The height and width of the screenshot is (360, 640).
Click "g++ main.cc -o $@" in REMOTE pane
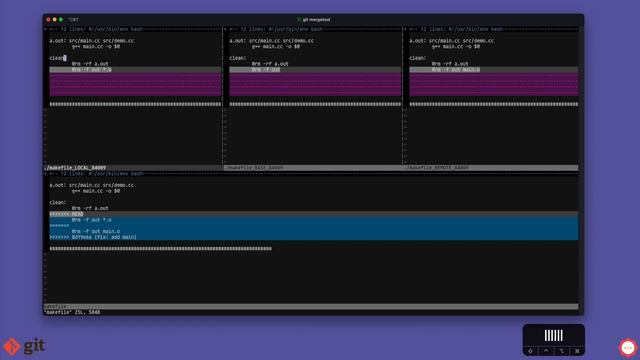coord(456,47)
